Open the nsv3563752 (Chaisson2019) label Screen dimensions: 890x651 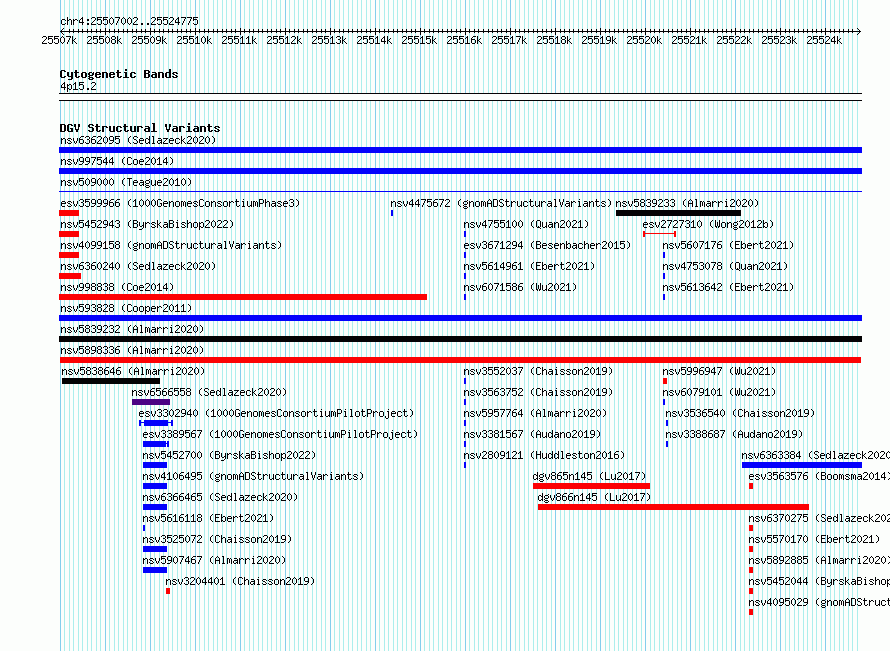[x=539, y=392]
